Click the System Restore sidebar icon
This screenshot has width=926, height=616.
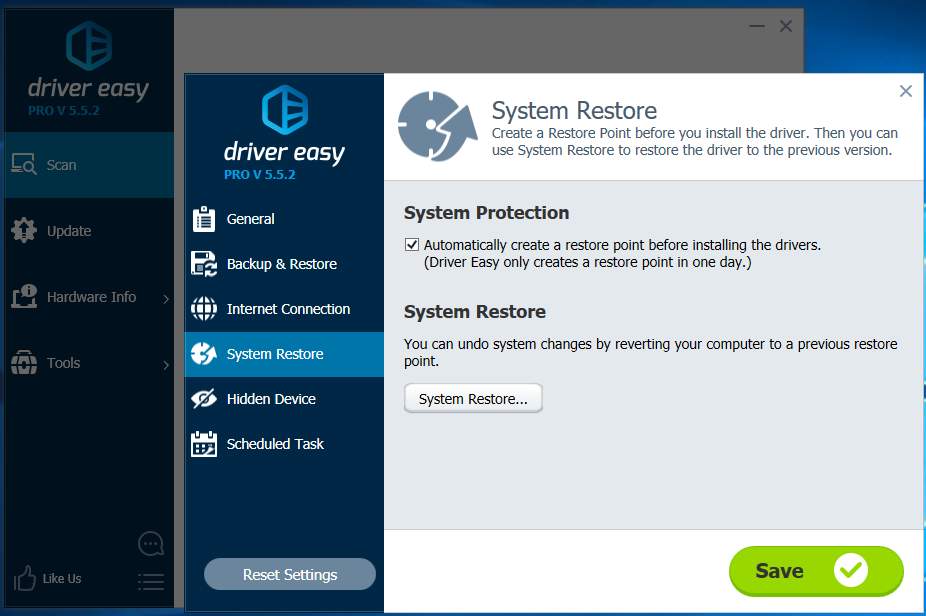pyautogui.click(x=204, y=354)
